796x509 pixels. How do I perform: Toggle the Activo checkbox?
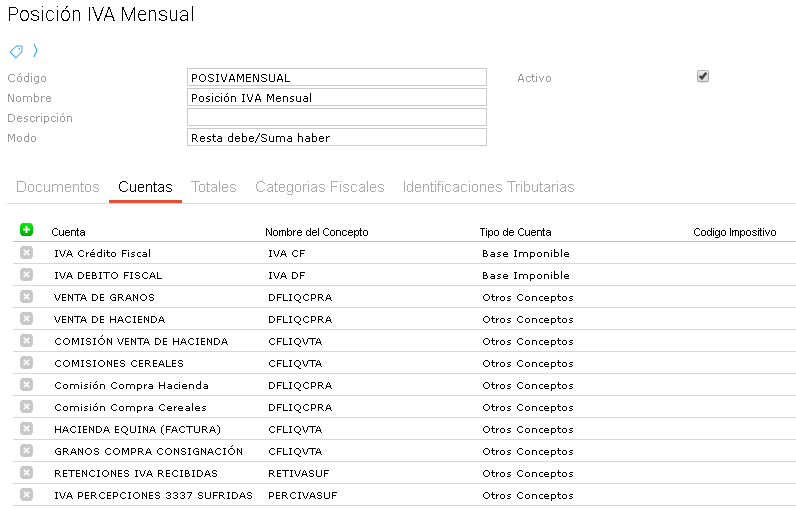(x=703, y=76)
